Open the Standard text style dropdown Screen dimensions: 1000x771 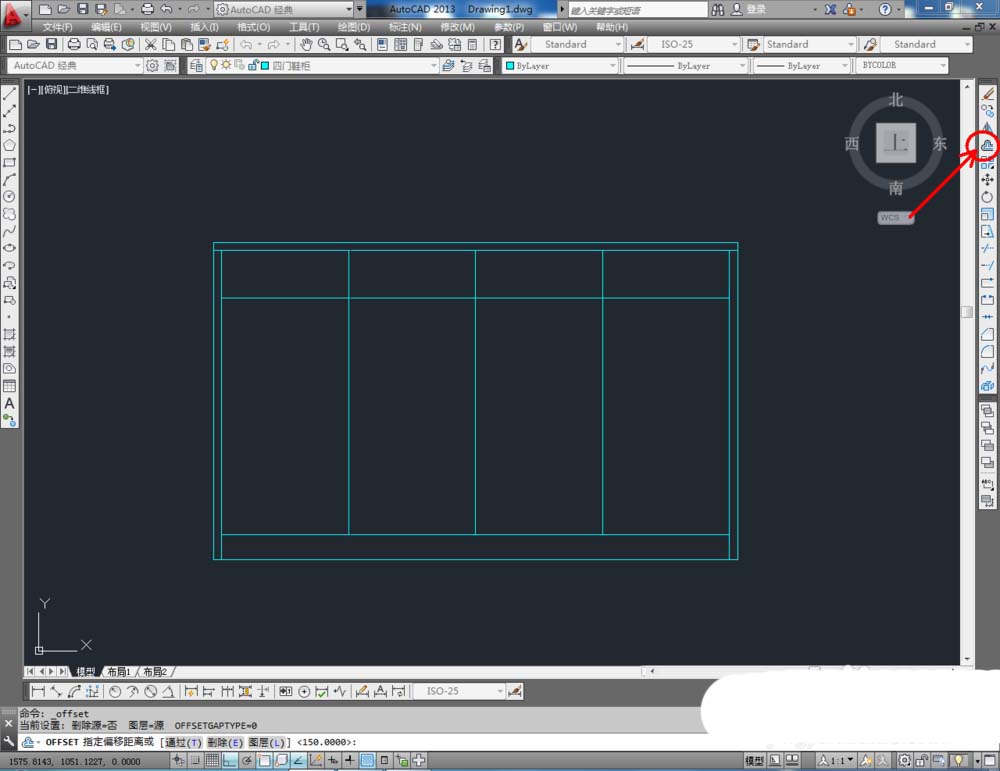tap(575, 45)
